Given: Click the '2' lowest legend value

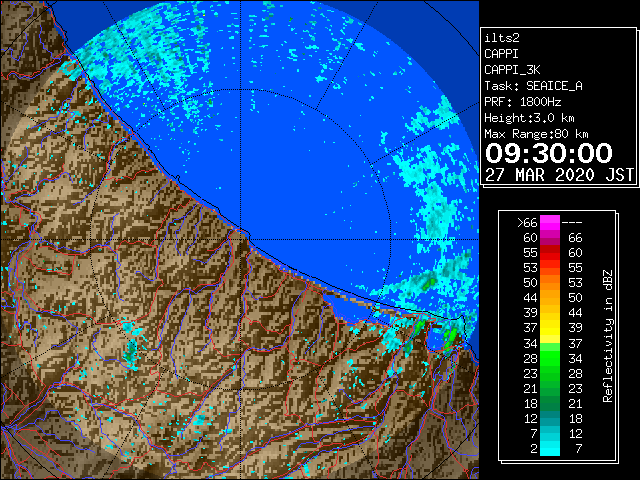Looking at the screenshot, I should click(x=534, y=449).
